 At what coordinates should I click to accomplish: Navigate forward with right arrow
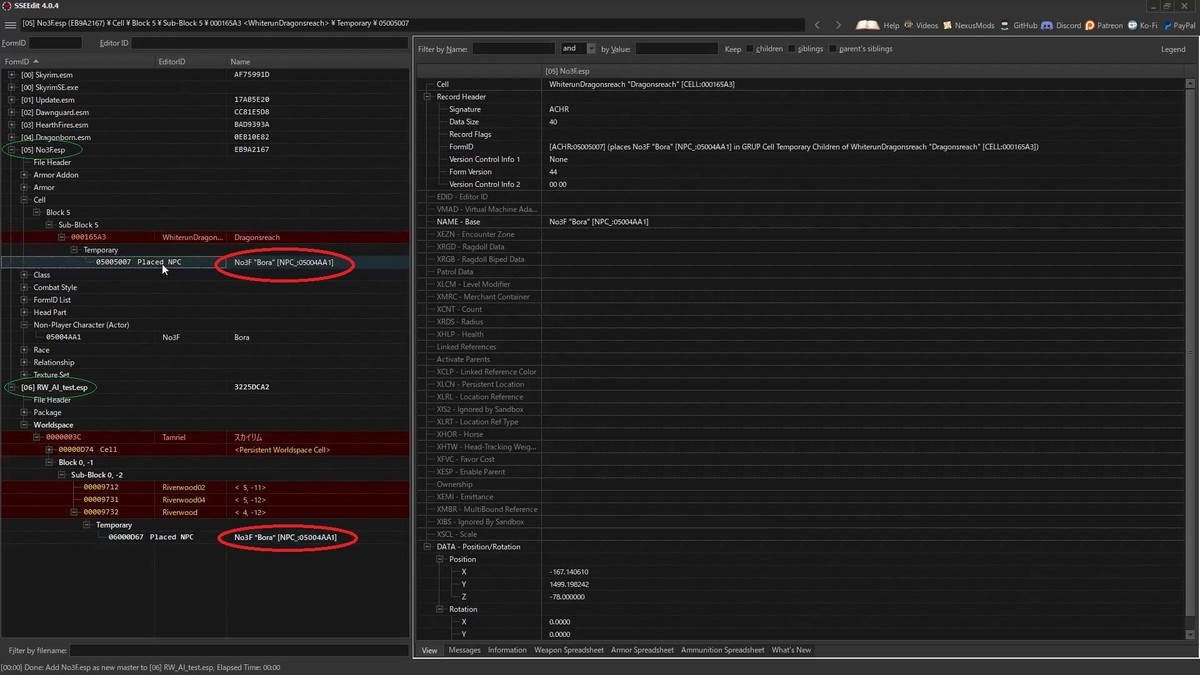click(x=838, y=25)
